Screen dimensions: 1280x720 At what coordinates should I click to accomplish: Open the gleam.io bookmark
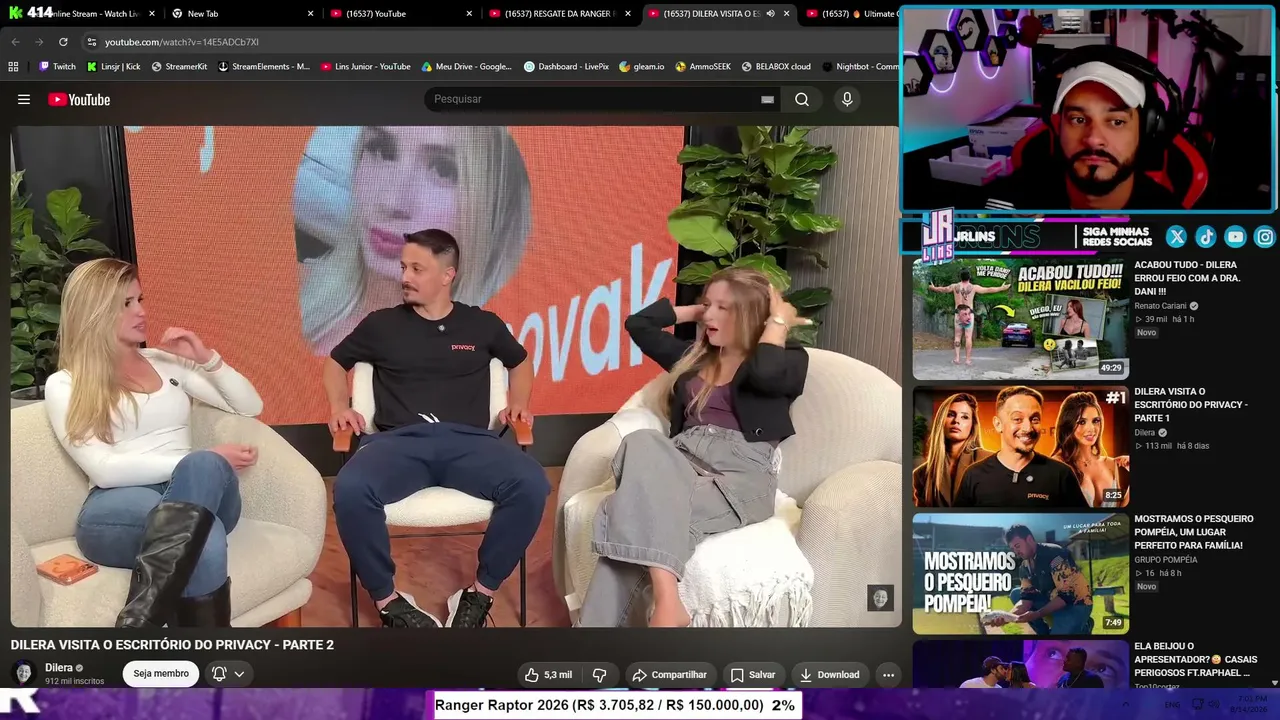coord(642,67)
